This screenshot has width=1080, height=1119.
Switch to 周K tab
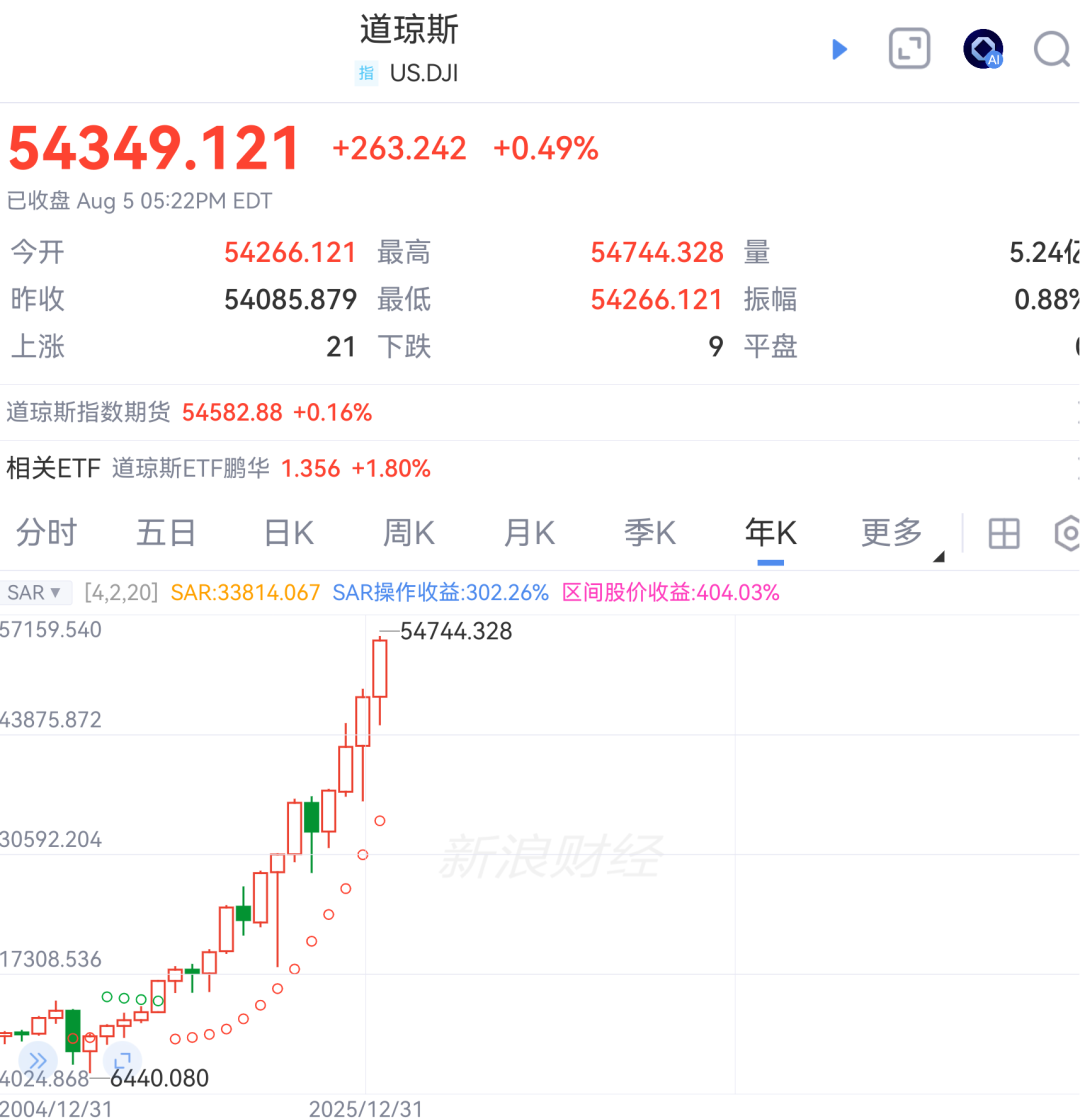click(408, 533)
